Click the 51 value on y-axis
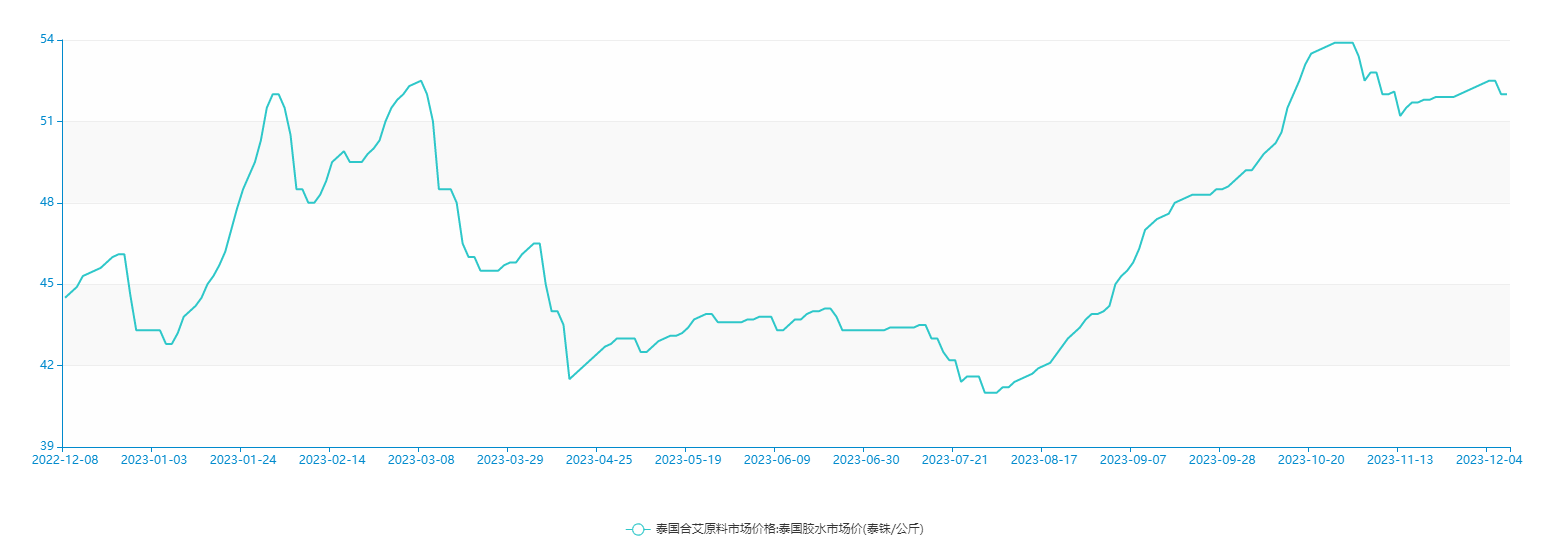 (x=47, y=121)
